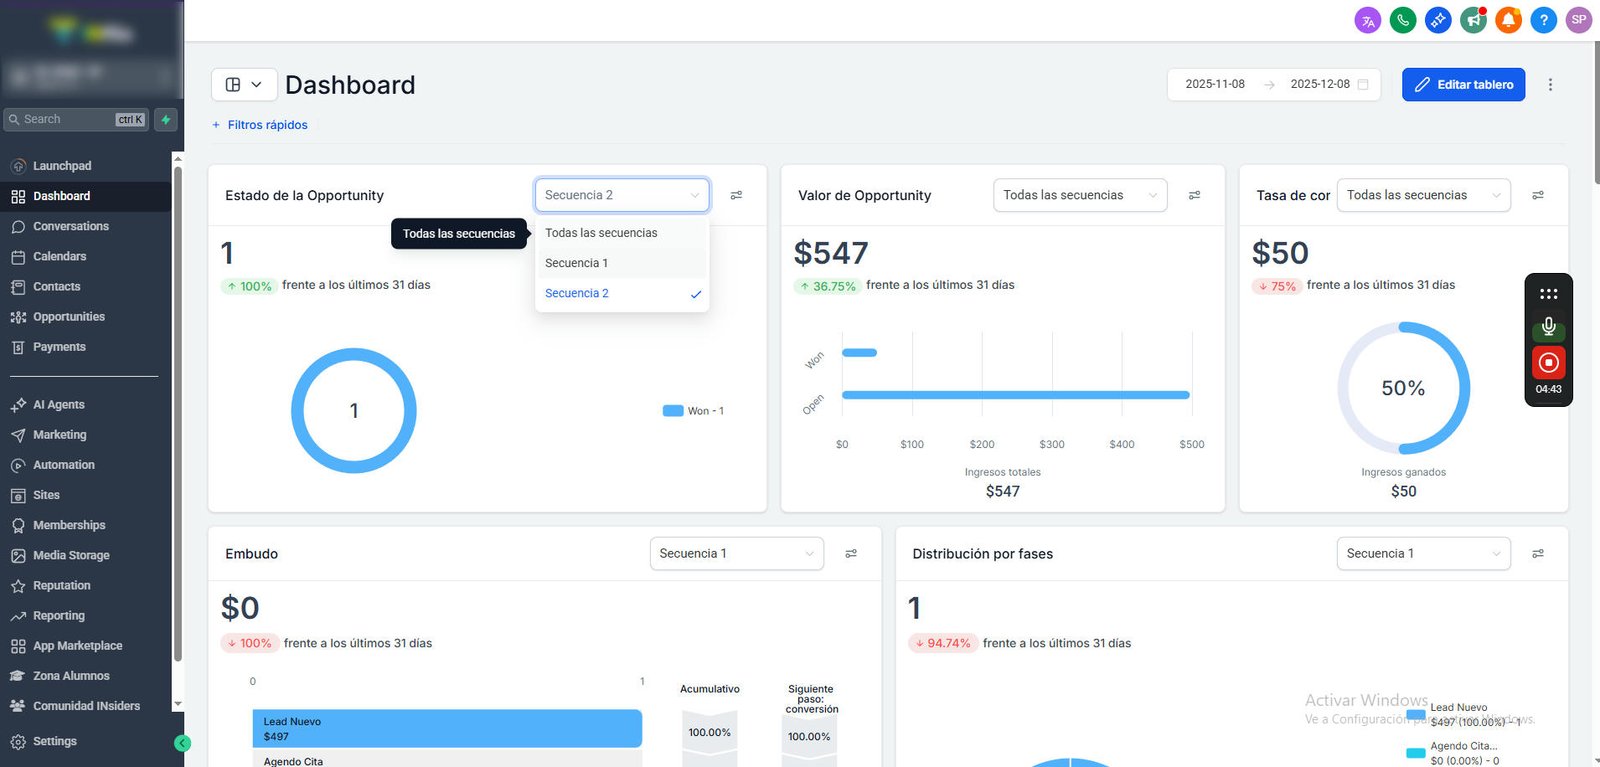Open the megaphone announcements icon

(x=1473, y=20)
